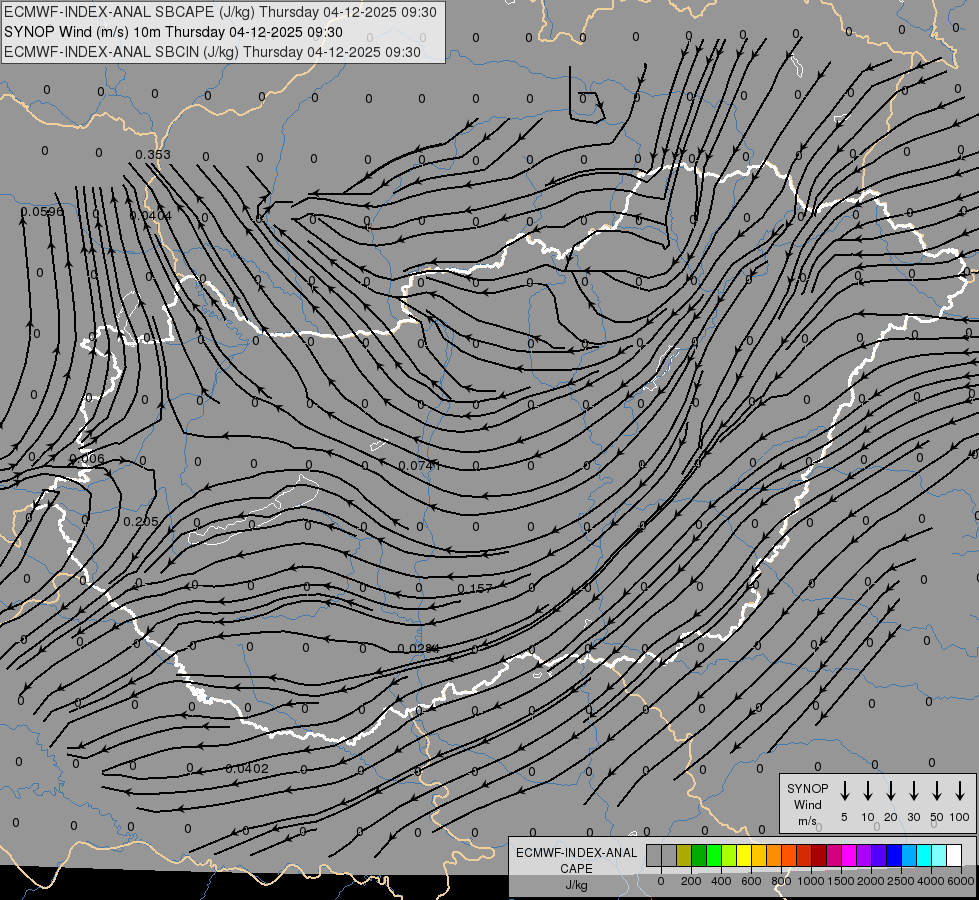Click the 30 m/s wind arrow in legend
Viewport: 979px width, 900px height.
tap(913, 791)
